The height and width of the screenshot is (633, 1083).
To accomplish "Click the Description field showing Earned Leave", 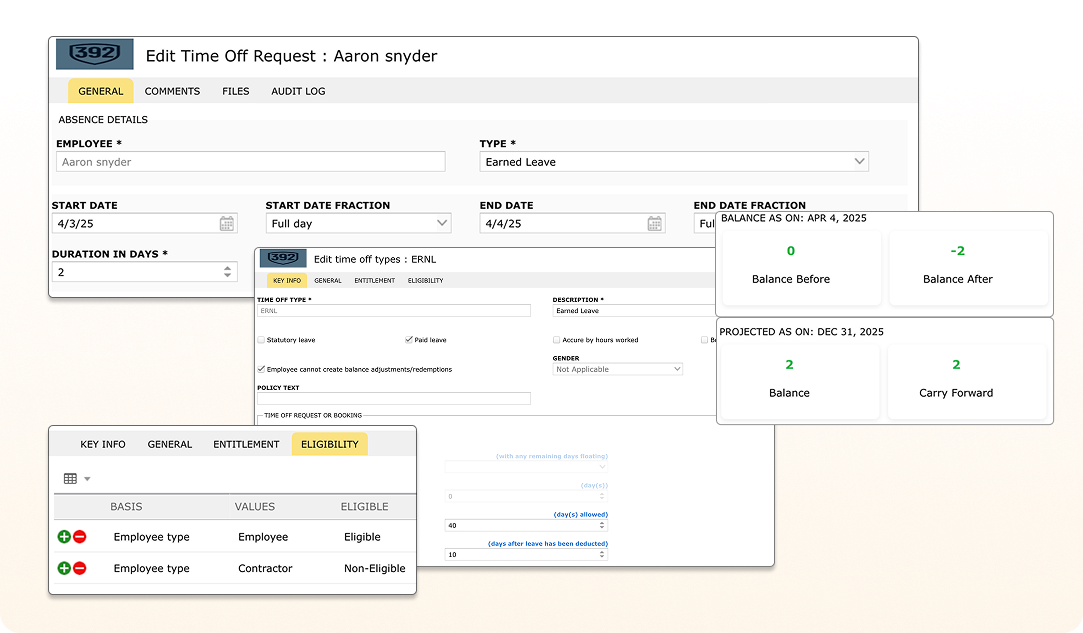I will pyautogui.click(x=633, y=311).
